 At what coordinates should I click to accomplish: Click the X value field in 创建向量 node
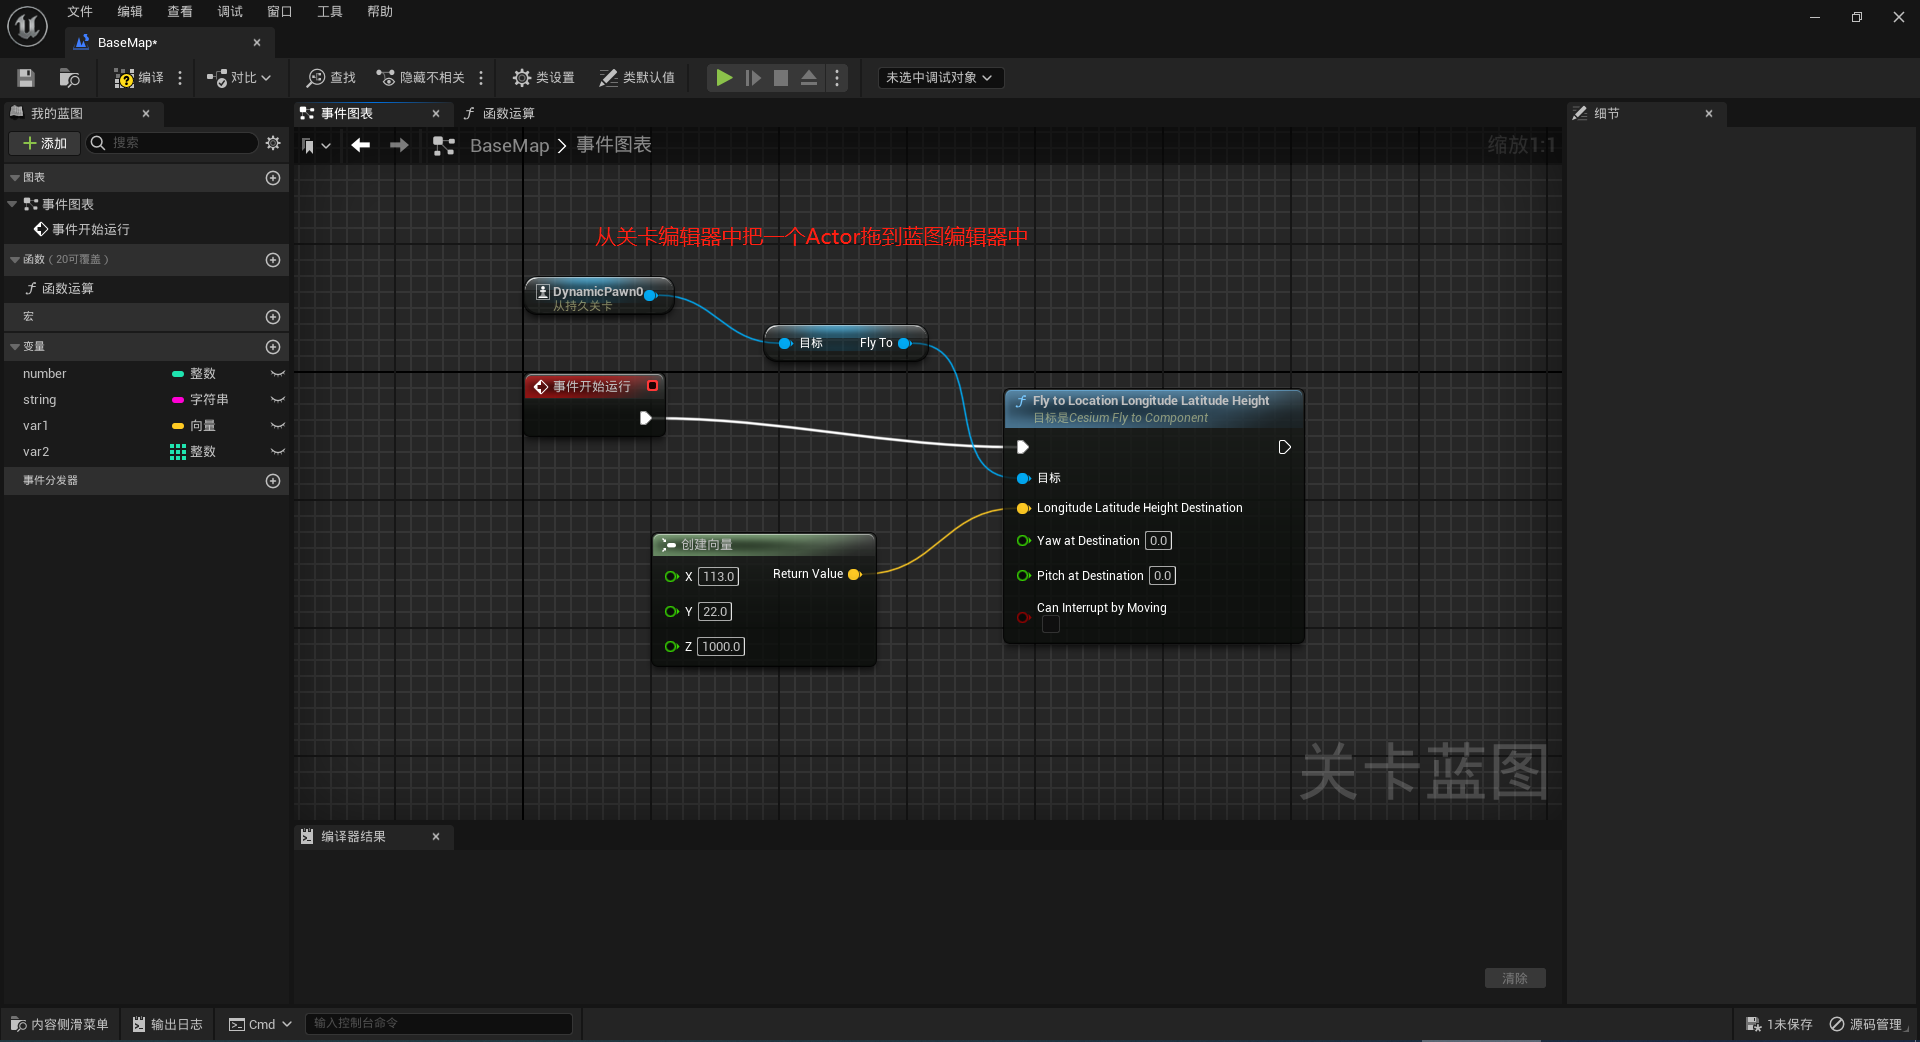718,577
